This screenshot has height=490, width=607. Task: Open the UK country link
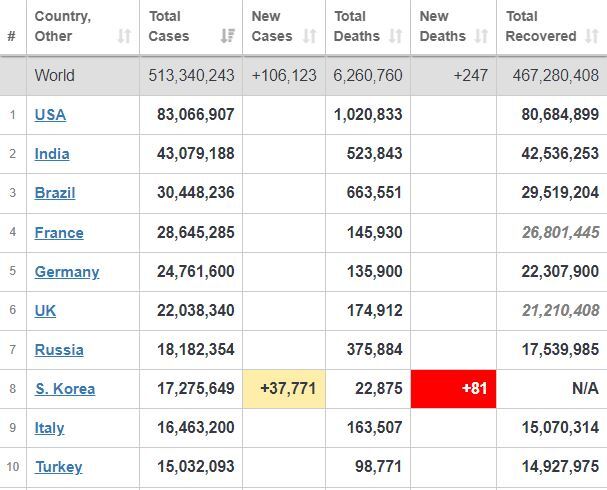(45, 311)
